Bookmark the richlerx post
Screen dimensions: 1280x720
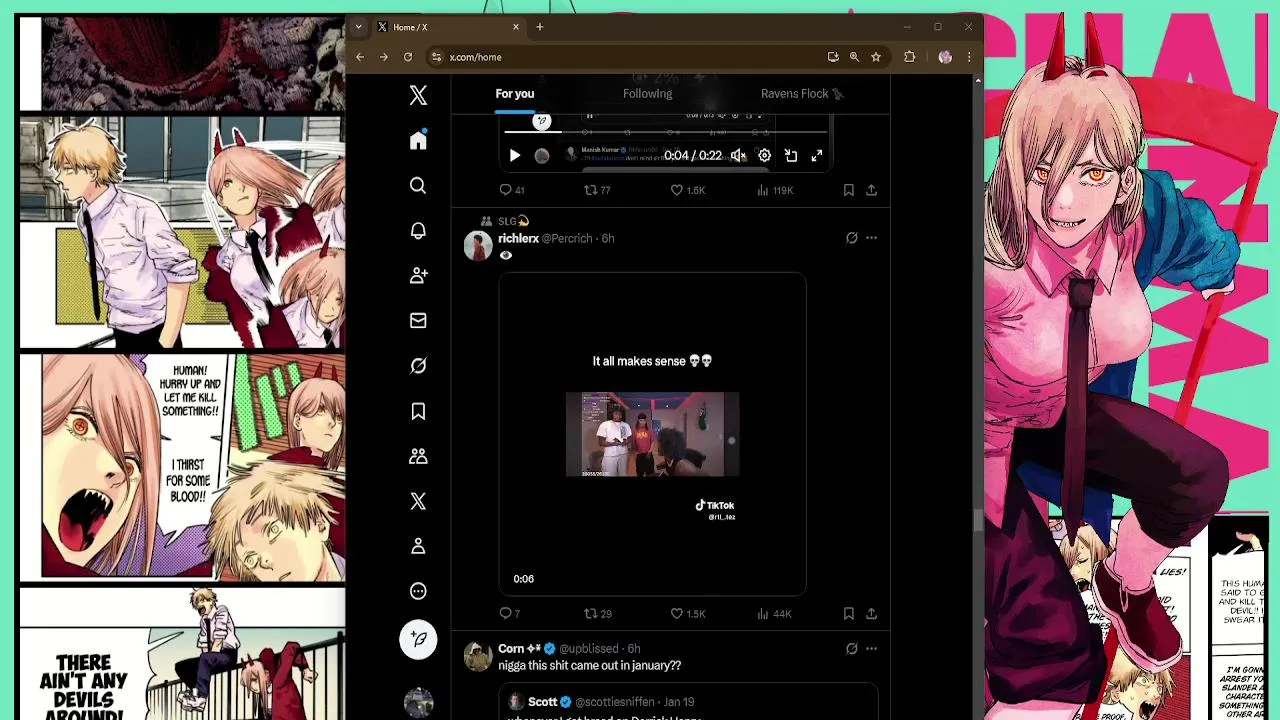848,613
